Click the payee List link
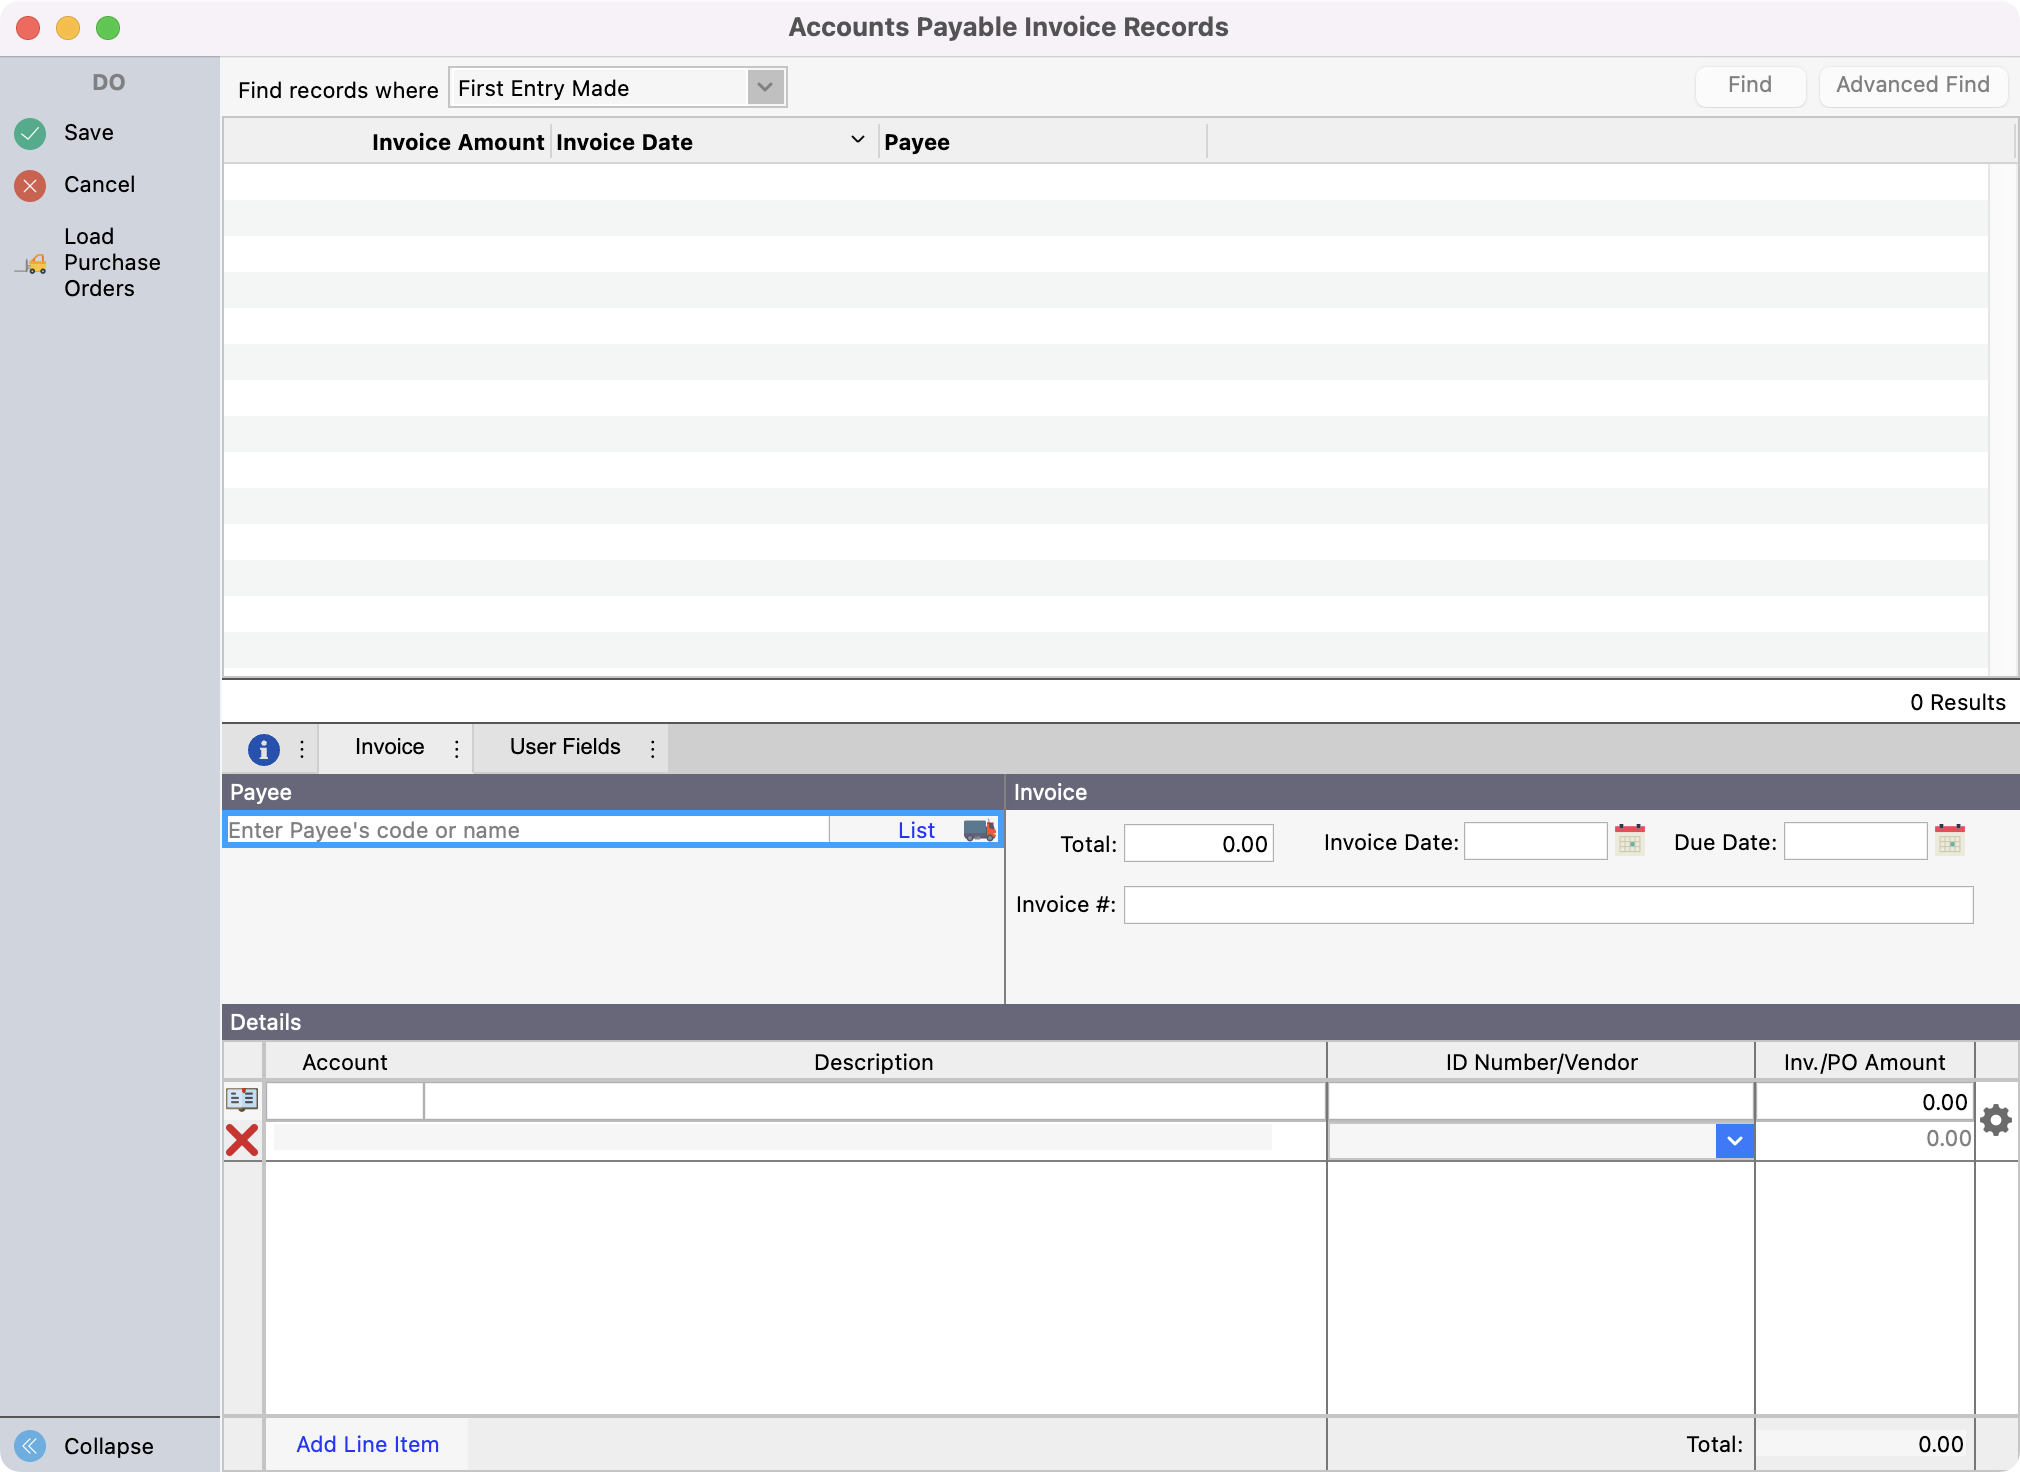 916,830
